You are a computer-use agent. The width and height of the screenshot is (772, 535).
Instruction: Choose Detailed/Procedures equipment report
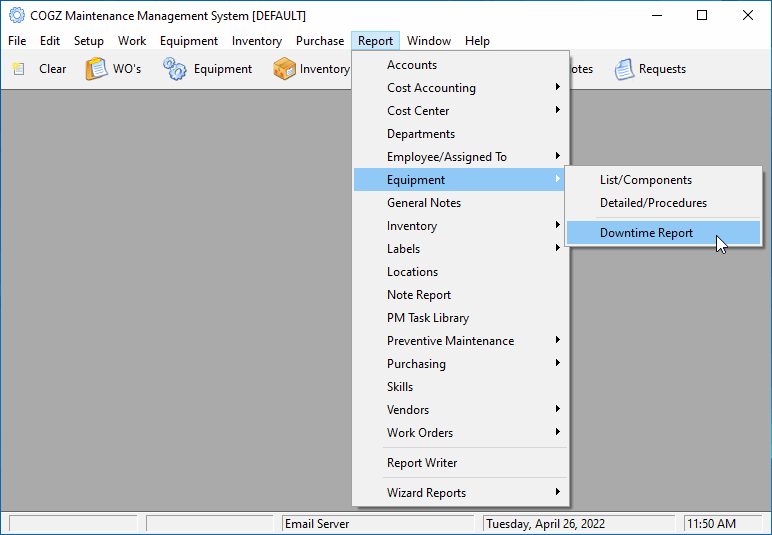click(x=664, y=203)
